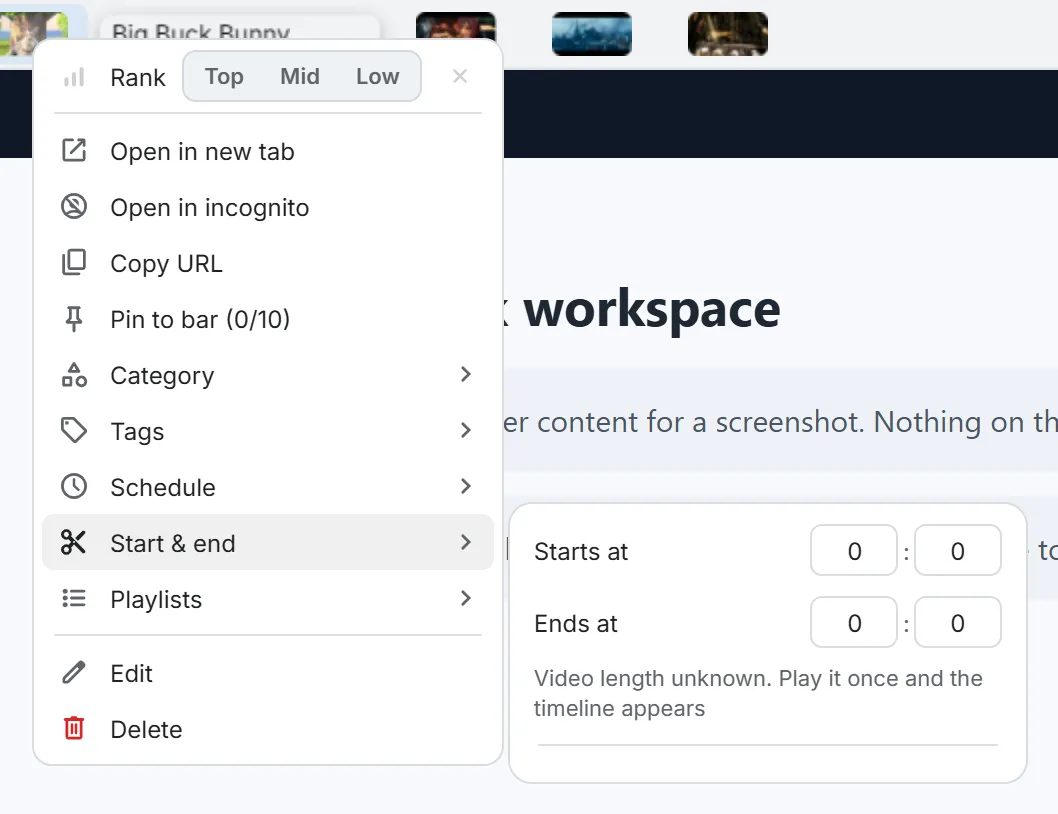Click the Playlists list icon
This screenshot has height=814, width=1058.
click(x=74, y=599)
